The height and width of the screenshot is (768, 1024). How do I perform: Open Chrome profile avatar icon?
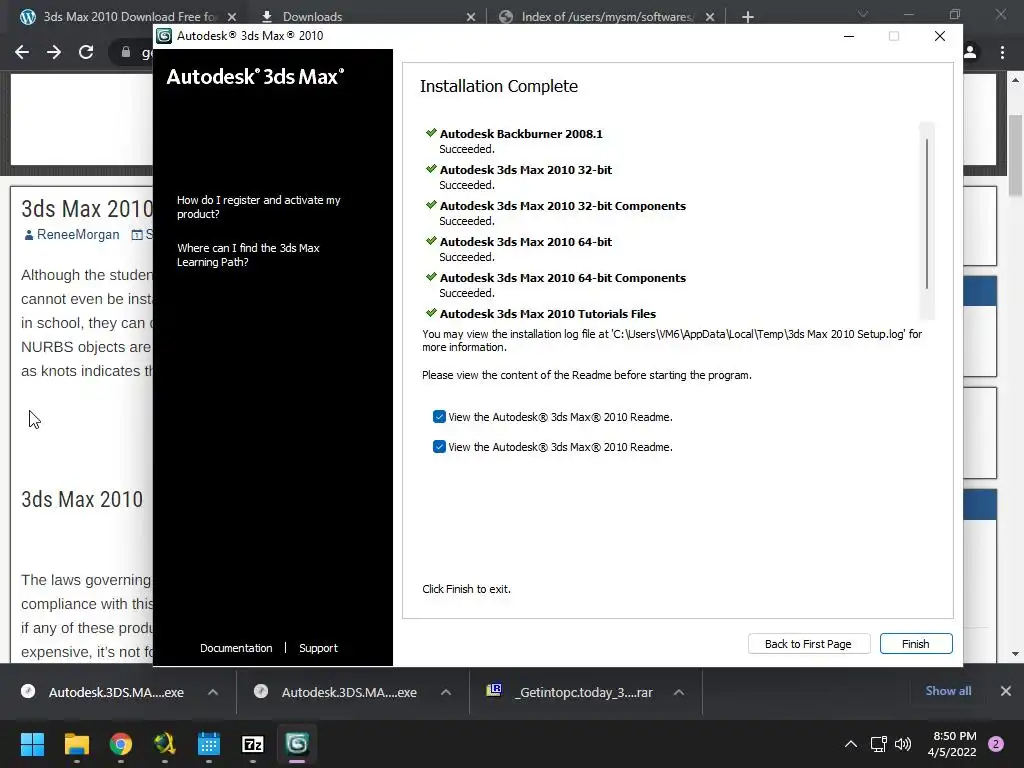tap(970, 52)
